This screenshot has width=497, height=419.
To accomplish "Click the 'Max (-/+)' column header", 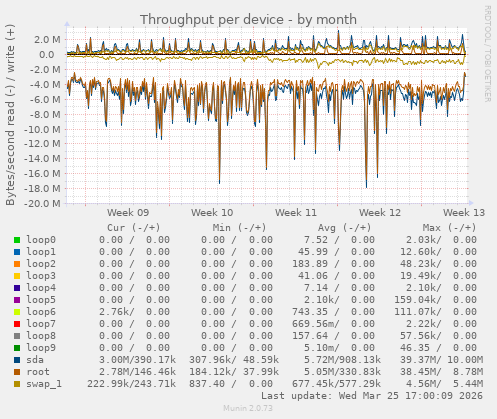I will point(449,228).
